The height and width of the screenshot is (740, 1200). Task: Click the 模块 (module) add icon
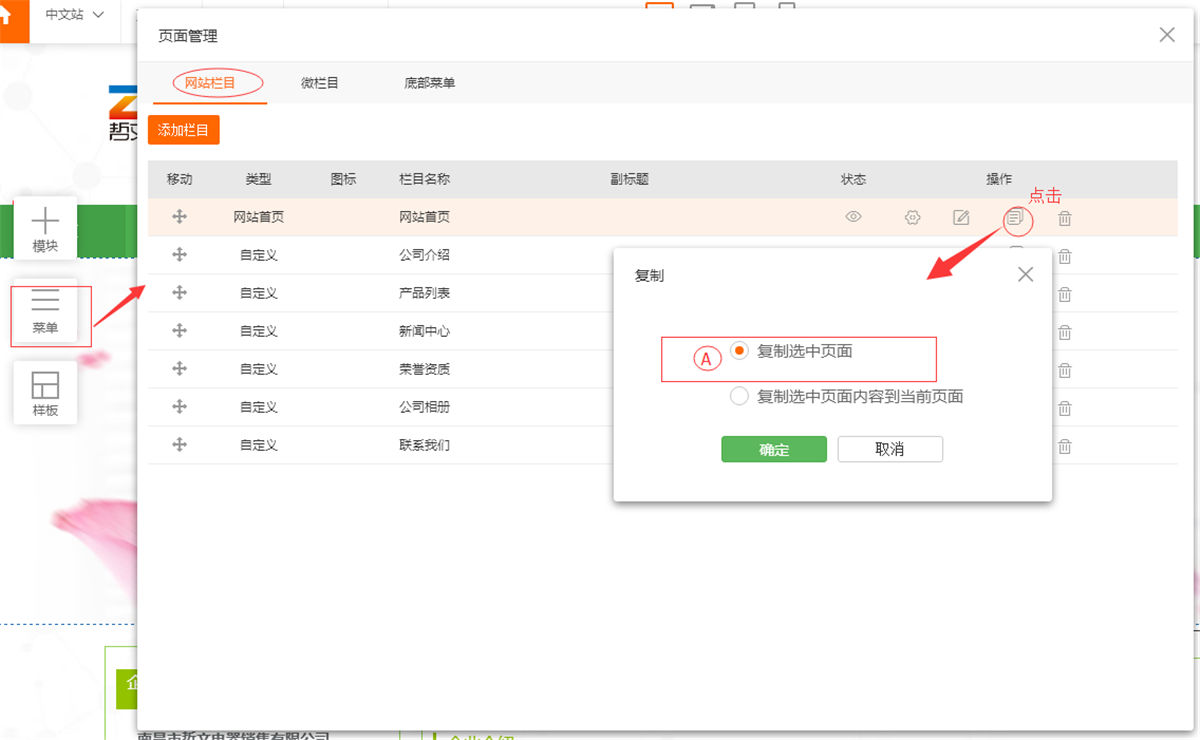[x=45, y=229]
